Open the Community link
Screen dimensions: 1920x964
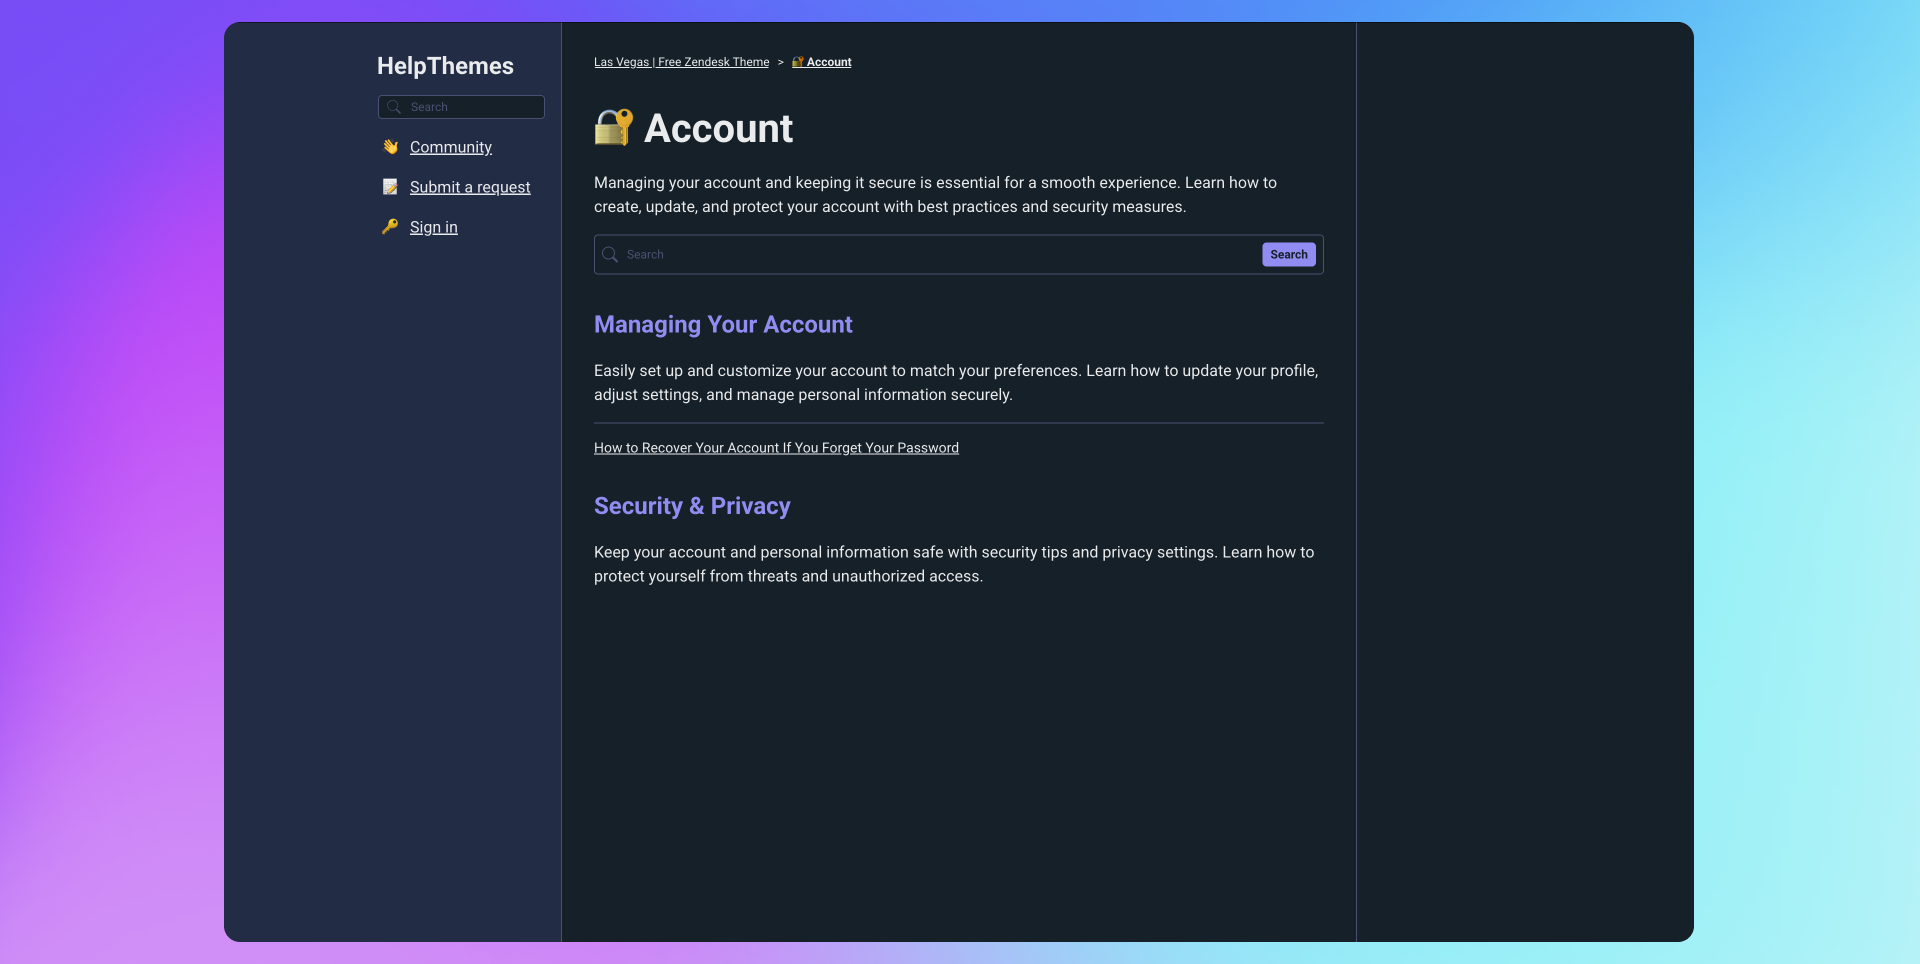point(450,147)
